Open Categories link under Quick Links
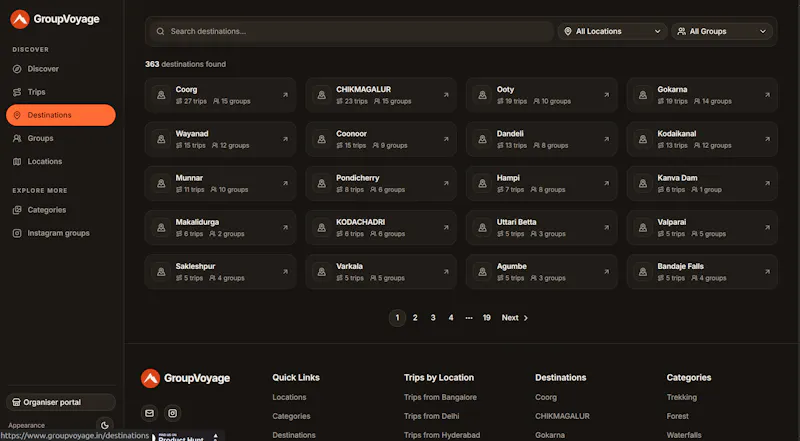Viewport: 800px width, 441px height. (x=291, y=416)
